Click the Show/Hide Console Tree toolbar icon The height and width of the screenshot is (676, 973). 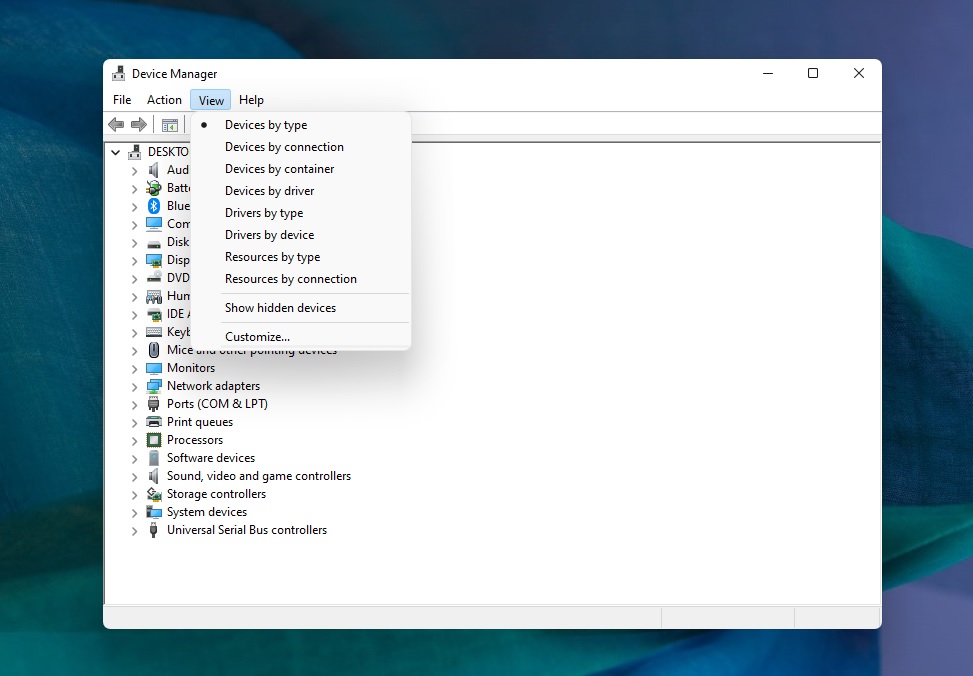point(170,125)
